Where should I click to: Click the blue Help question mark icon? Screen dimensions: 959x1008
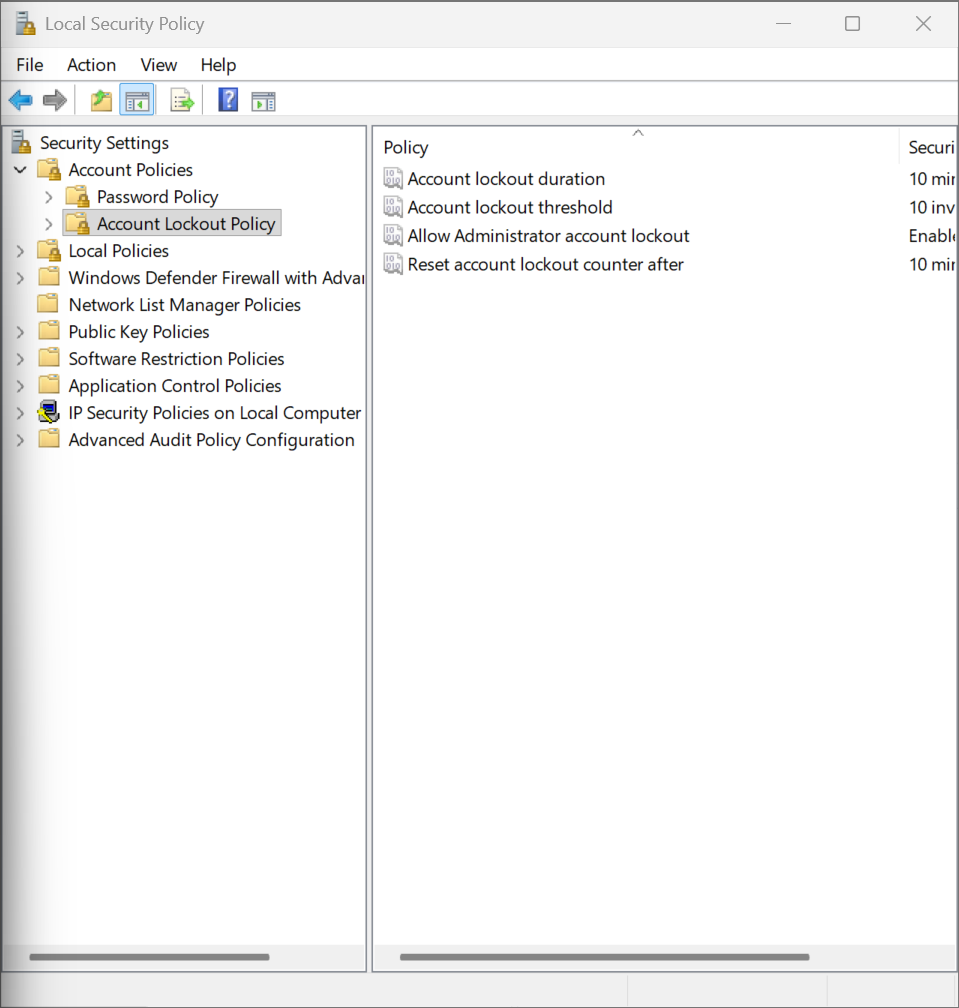pyautogui.click(x=228, y=100)
